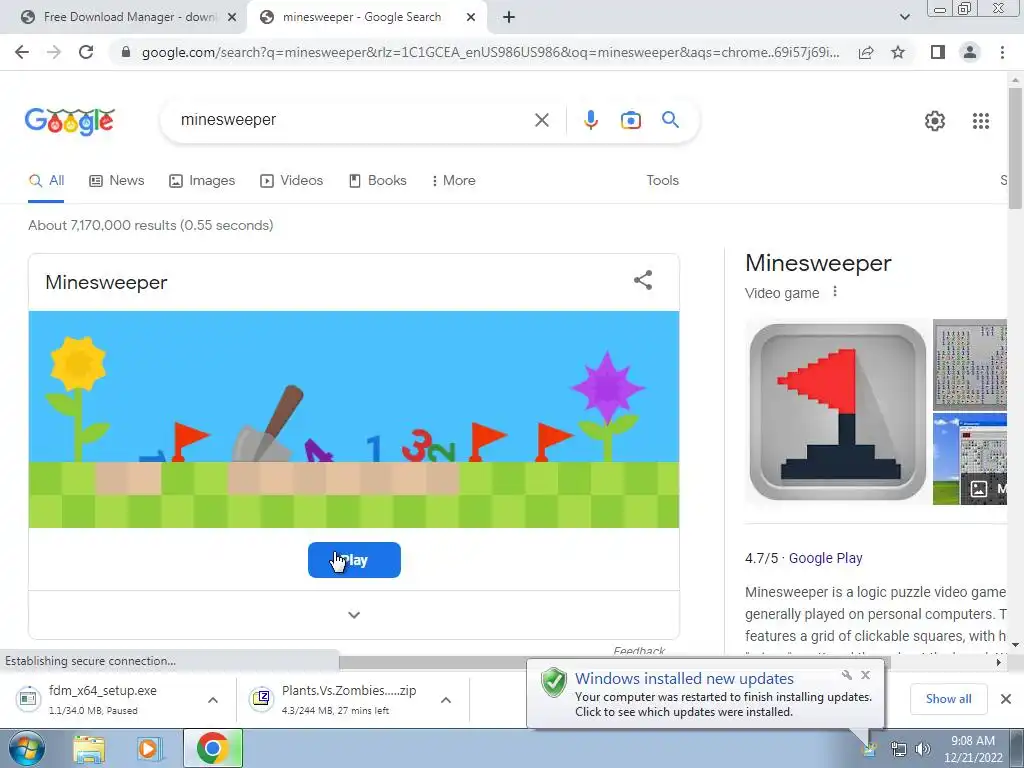This screenshot has height=768, width=1024.
Task: Click the address bar URL
Action: click(490, 52)
